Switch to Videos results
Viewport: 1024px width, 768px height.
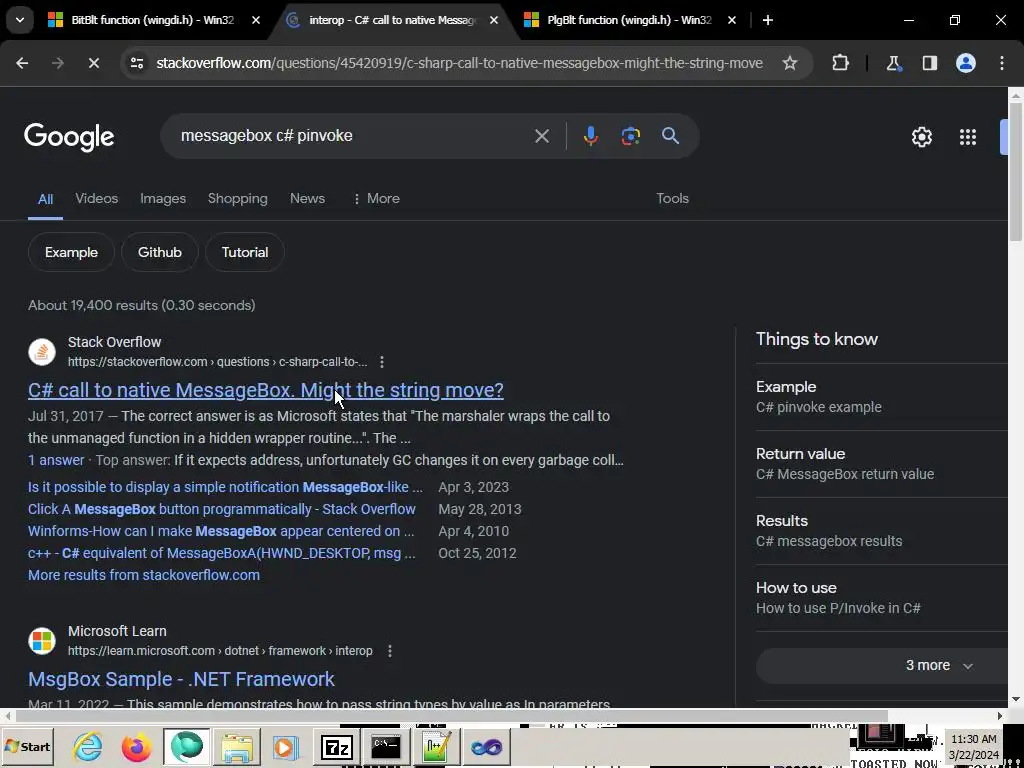point(97,199)
